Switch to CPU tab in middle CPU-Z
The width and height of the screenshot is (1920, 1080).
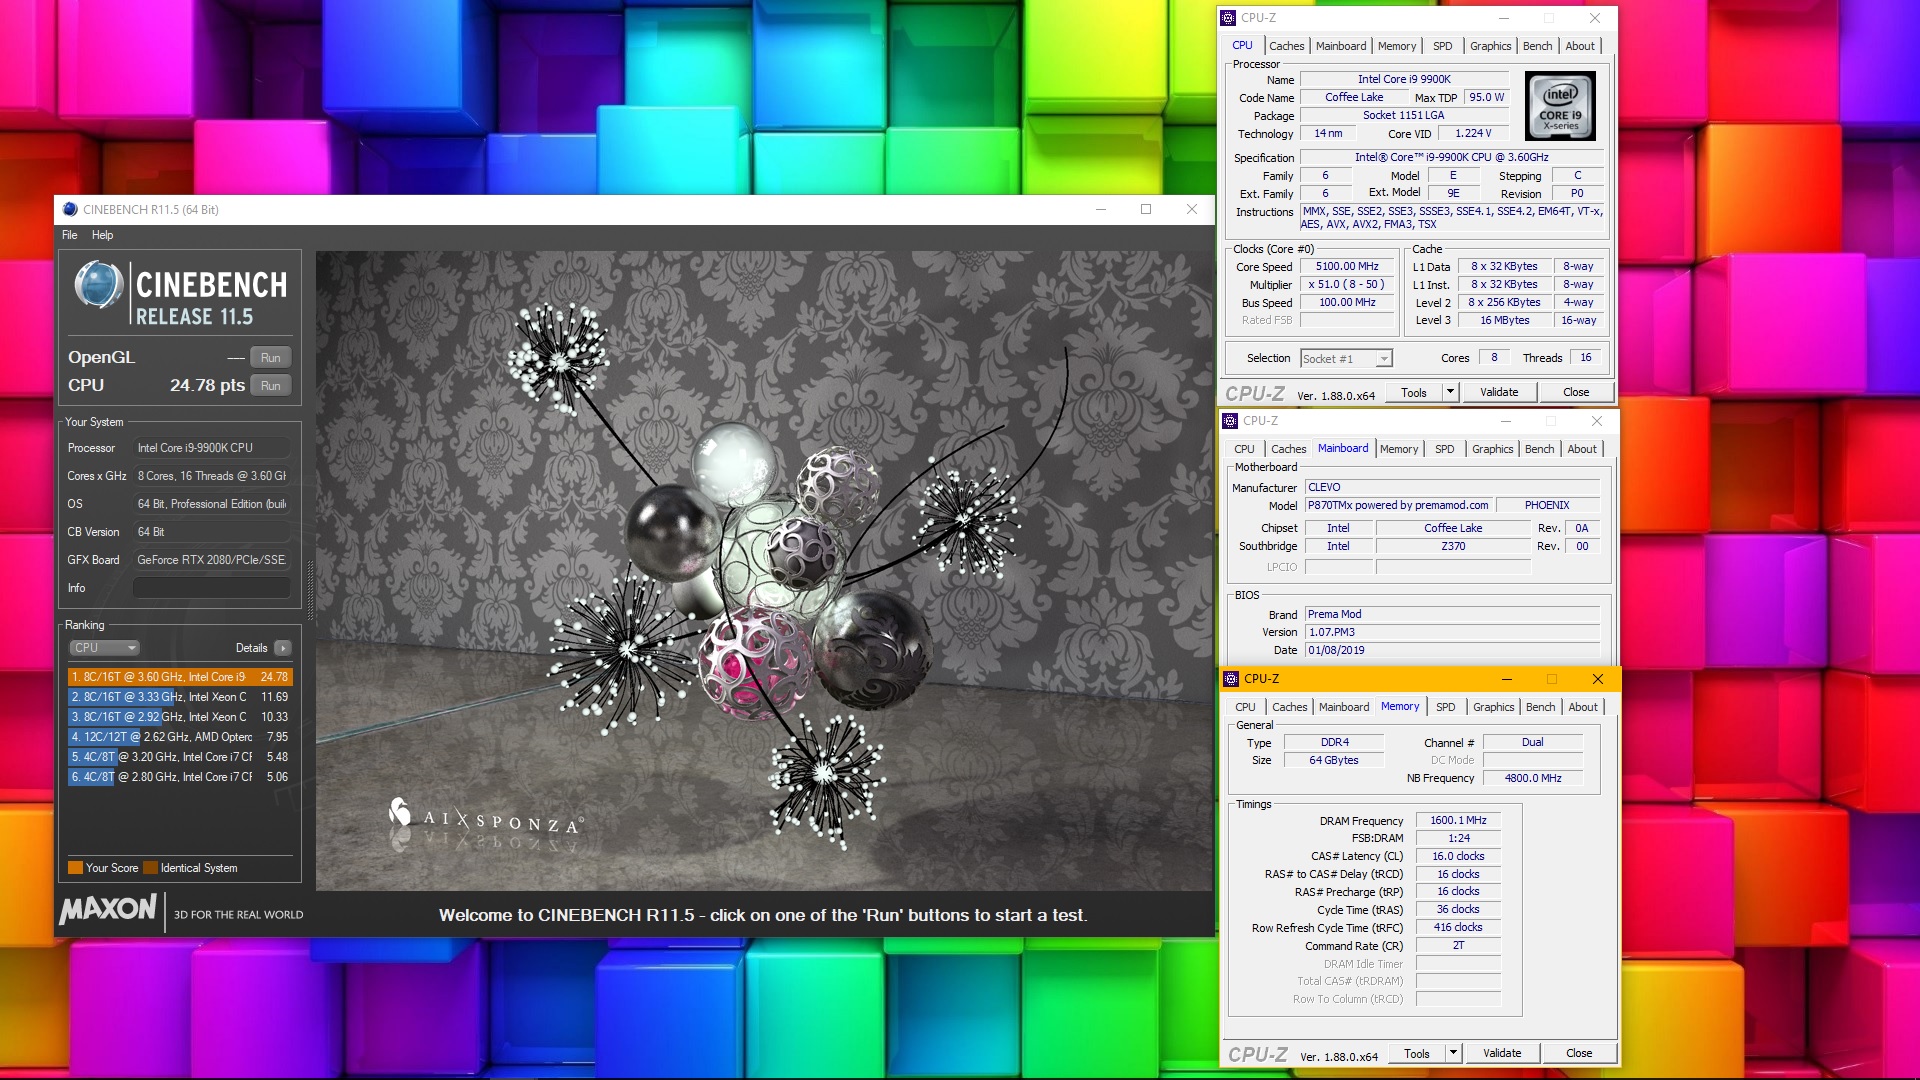[1244, 449]
